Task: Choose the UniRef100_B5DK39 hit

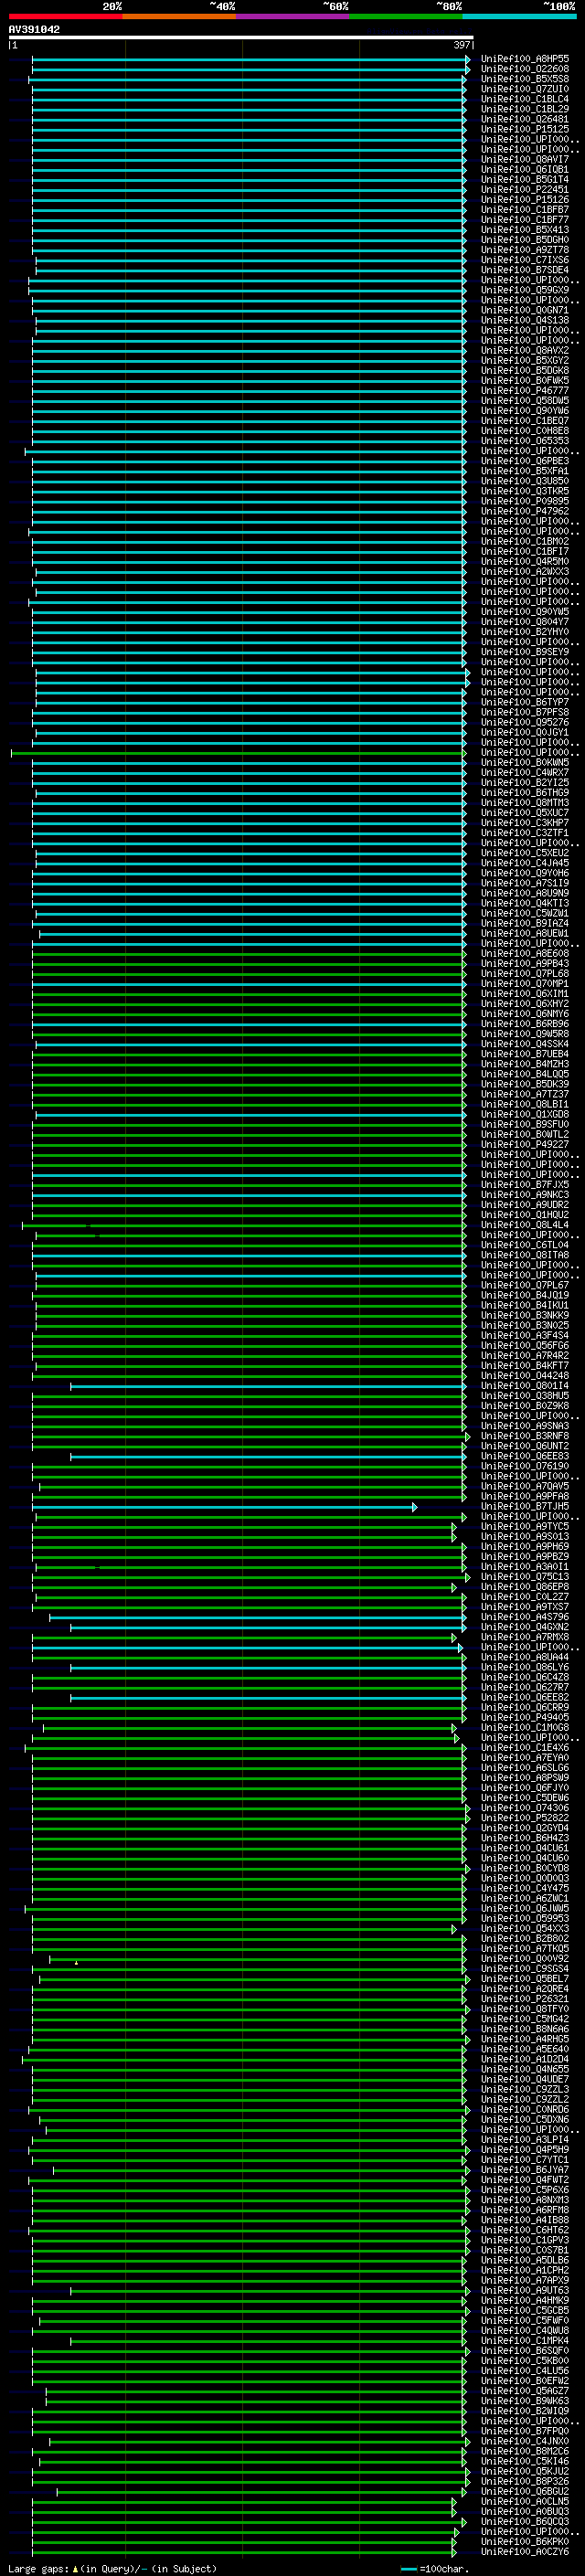Action: tap(525, 1085)
